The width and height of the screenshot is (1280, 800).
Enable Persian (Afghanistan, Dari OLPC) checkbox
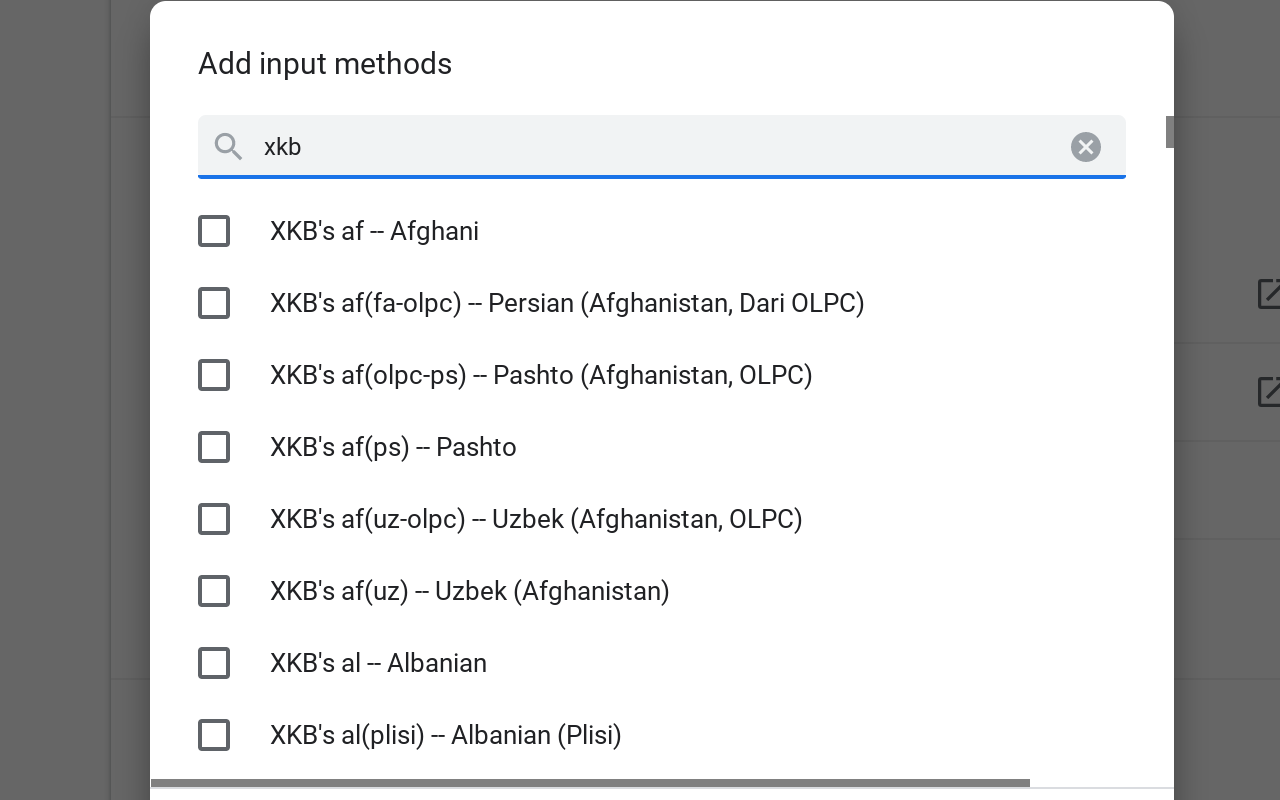[214, 303]
